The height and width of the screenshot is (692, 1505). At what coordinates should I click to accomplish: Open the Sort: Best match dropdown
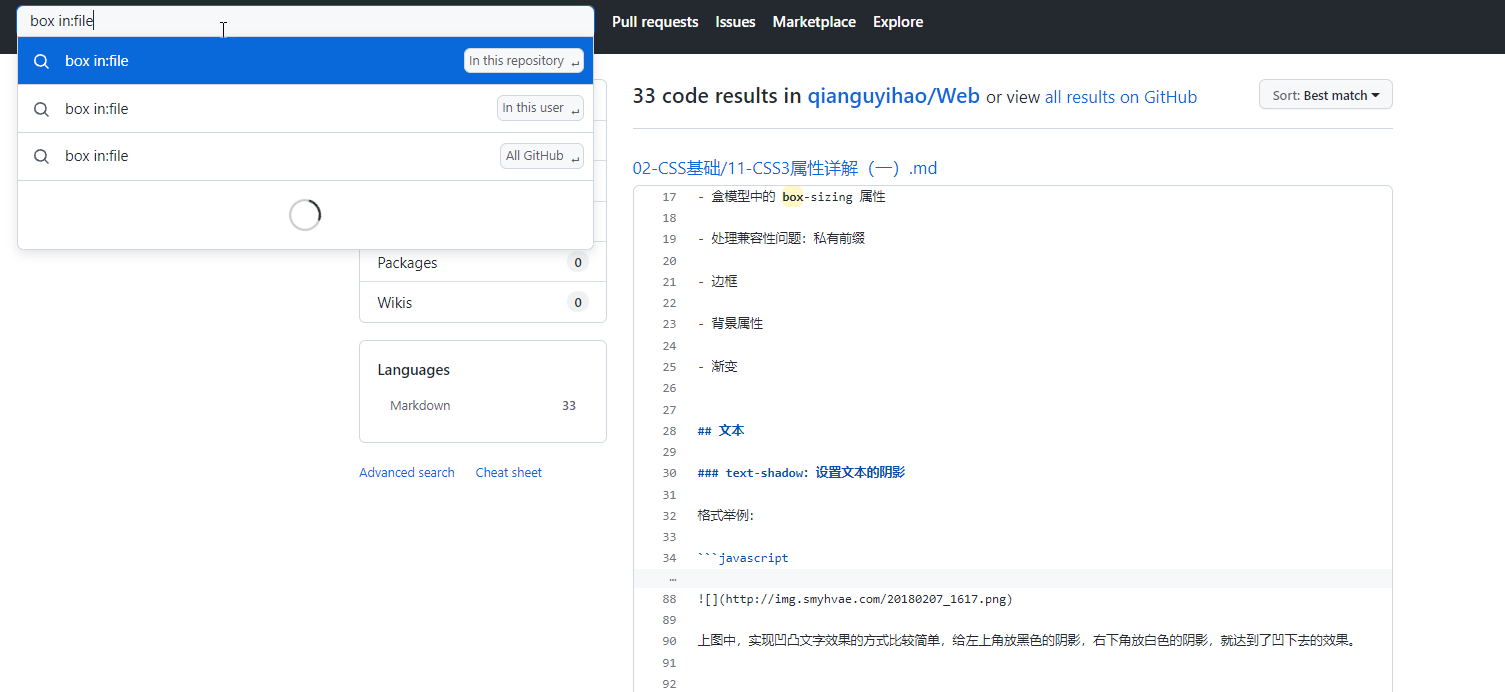click(1325, 94)
